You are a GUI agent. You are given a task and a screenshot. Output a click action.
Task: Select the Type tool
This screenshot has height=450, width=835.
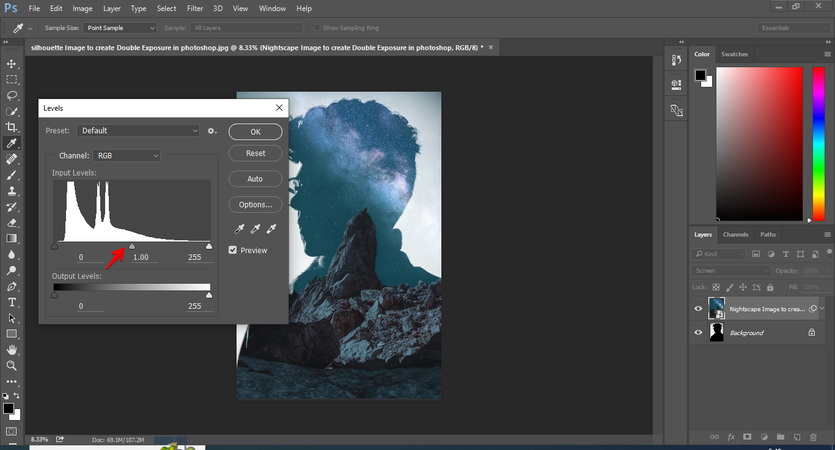(11, 302)
